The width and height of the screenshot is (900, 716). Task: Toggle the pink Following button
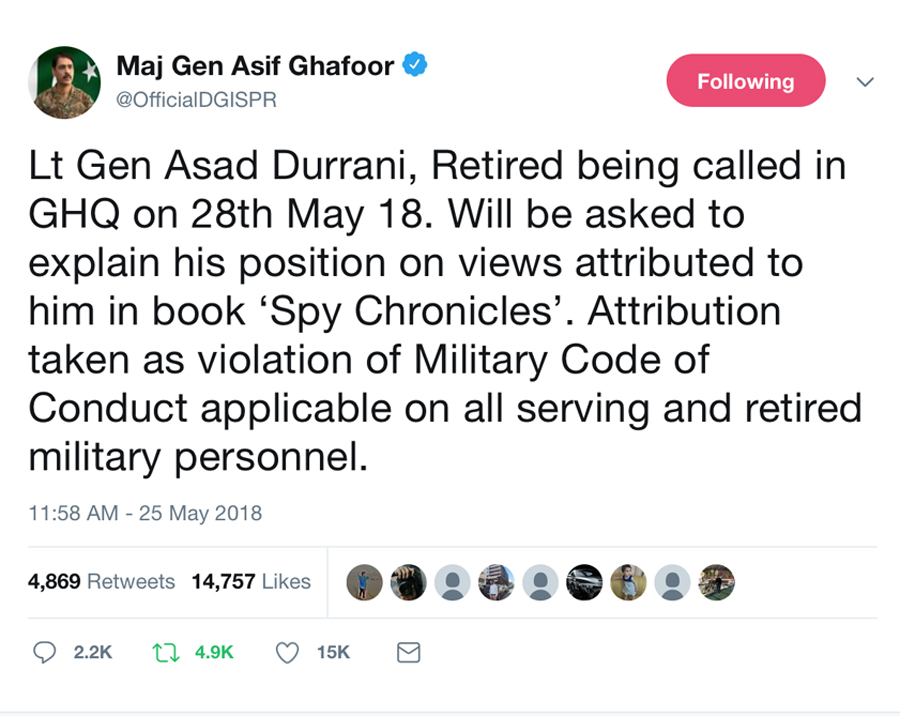[x=745, y=82]
